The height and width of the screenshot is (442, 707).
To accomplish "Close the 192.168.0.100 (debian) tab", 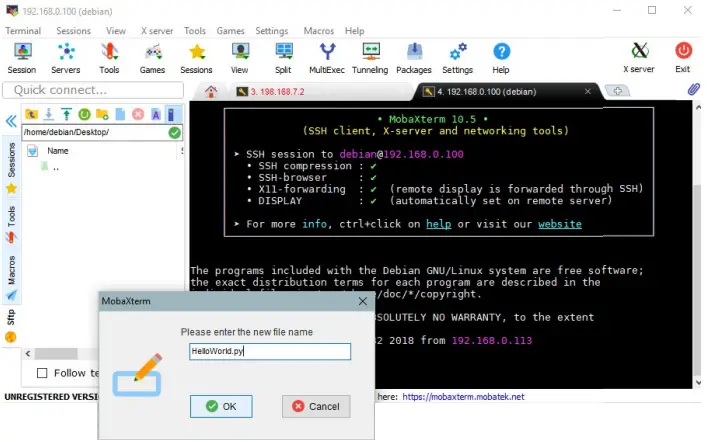I will [588, 91].
